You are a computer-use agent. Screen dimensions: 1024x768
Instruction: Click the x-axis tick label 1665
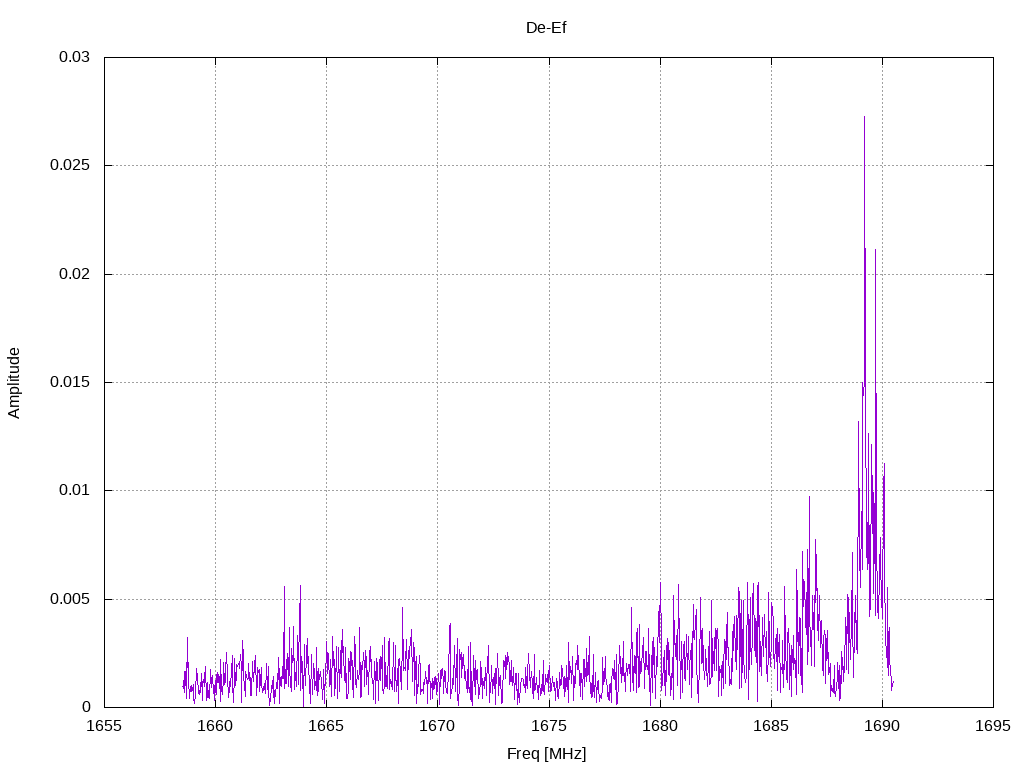(327, 726)
